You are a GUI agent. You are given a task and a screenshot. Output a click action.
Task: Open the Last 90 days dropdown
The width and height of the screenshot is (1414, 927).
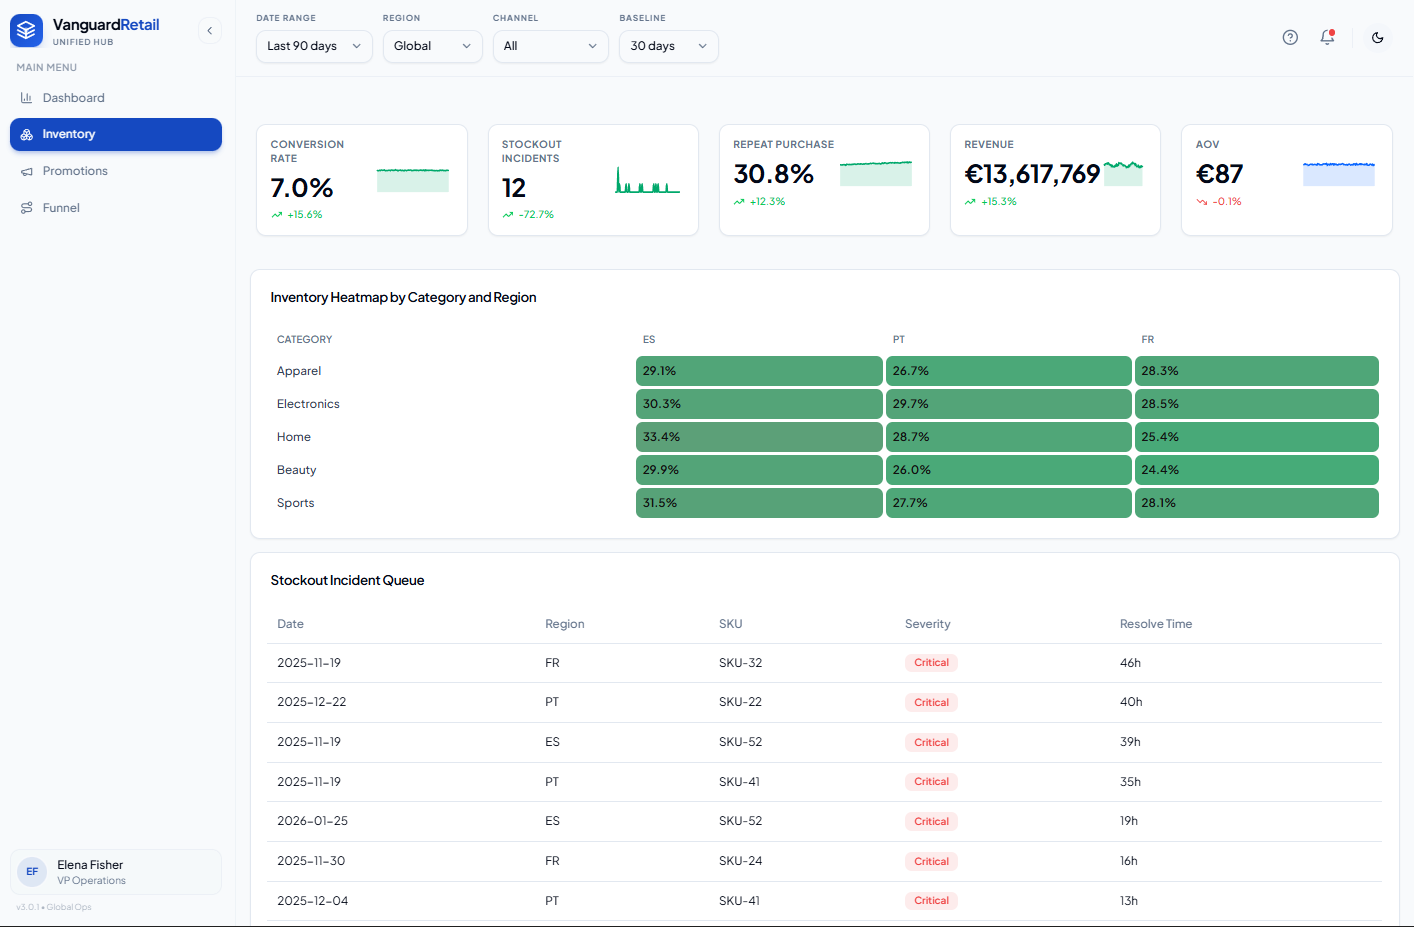coord(314,46)
